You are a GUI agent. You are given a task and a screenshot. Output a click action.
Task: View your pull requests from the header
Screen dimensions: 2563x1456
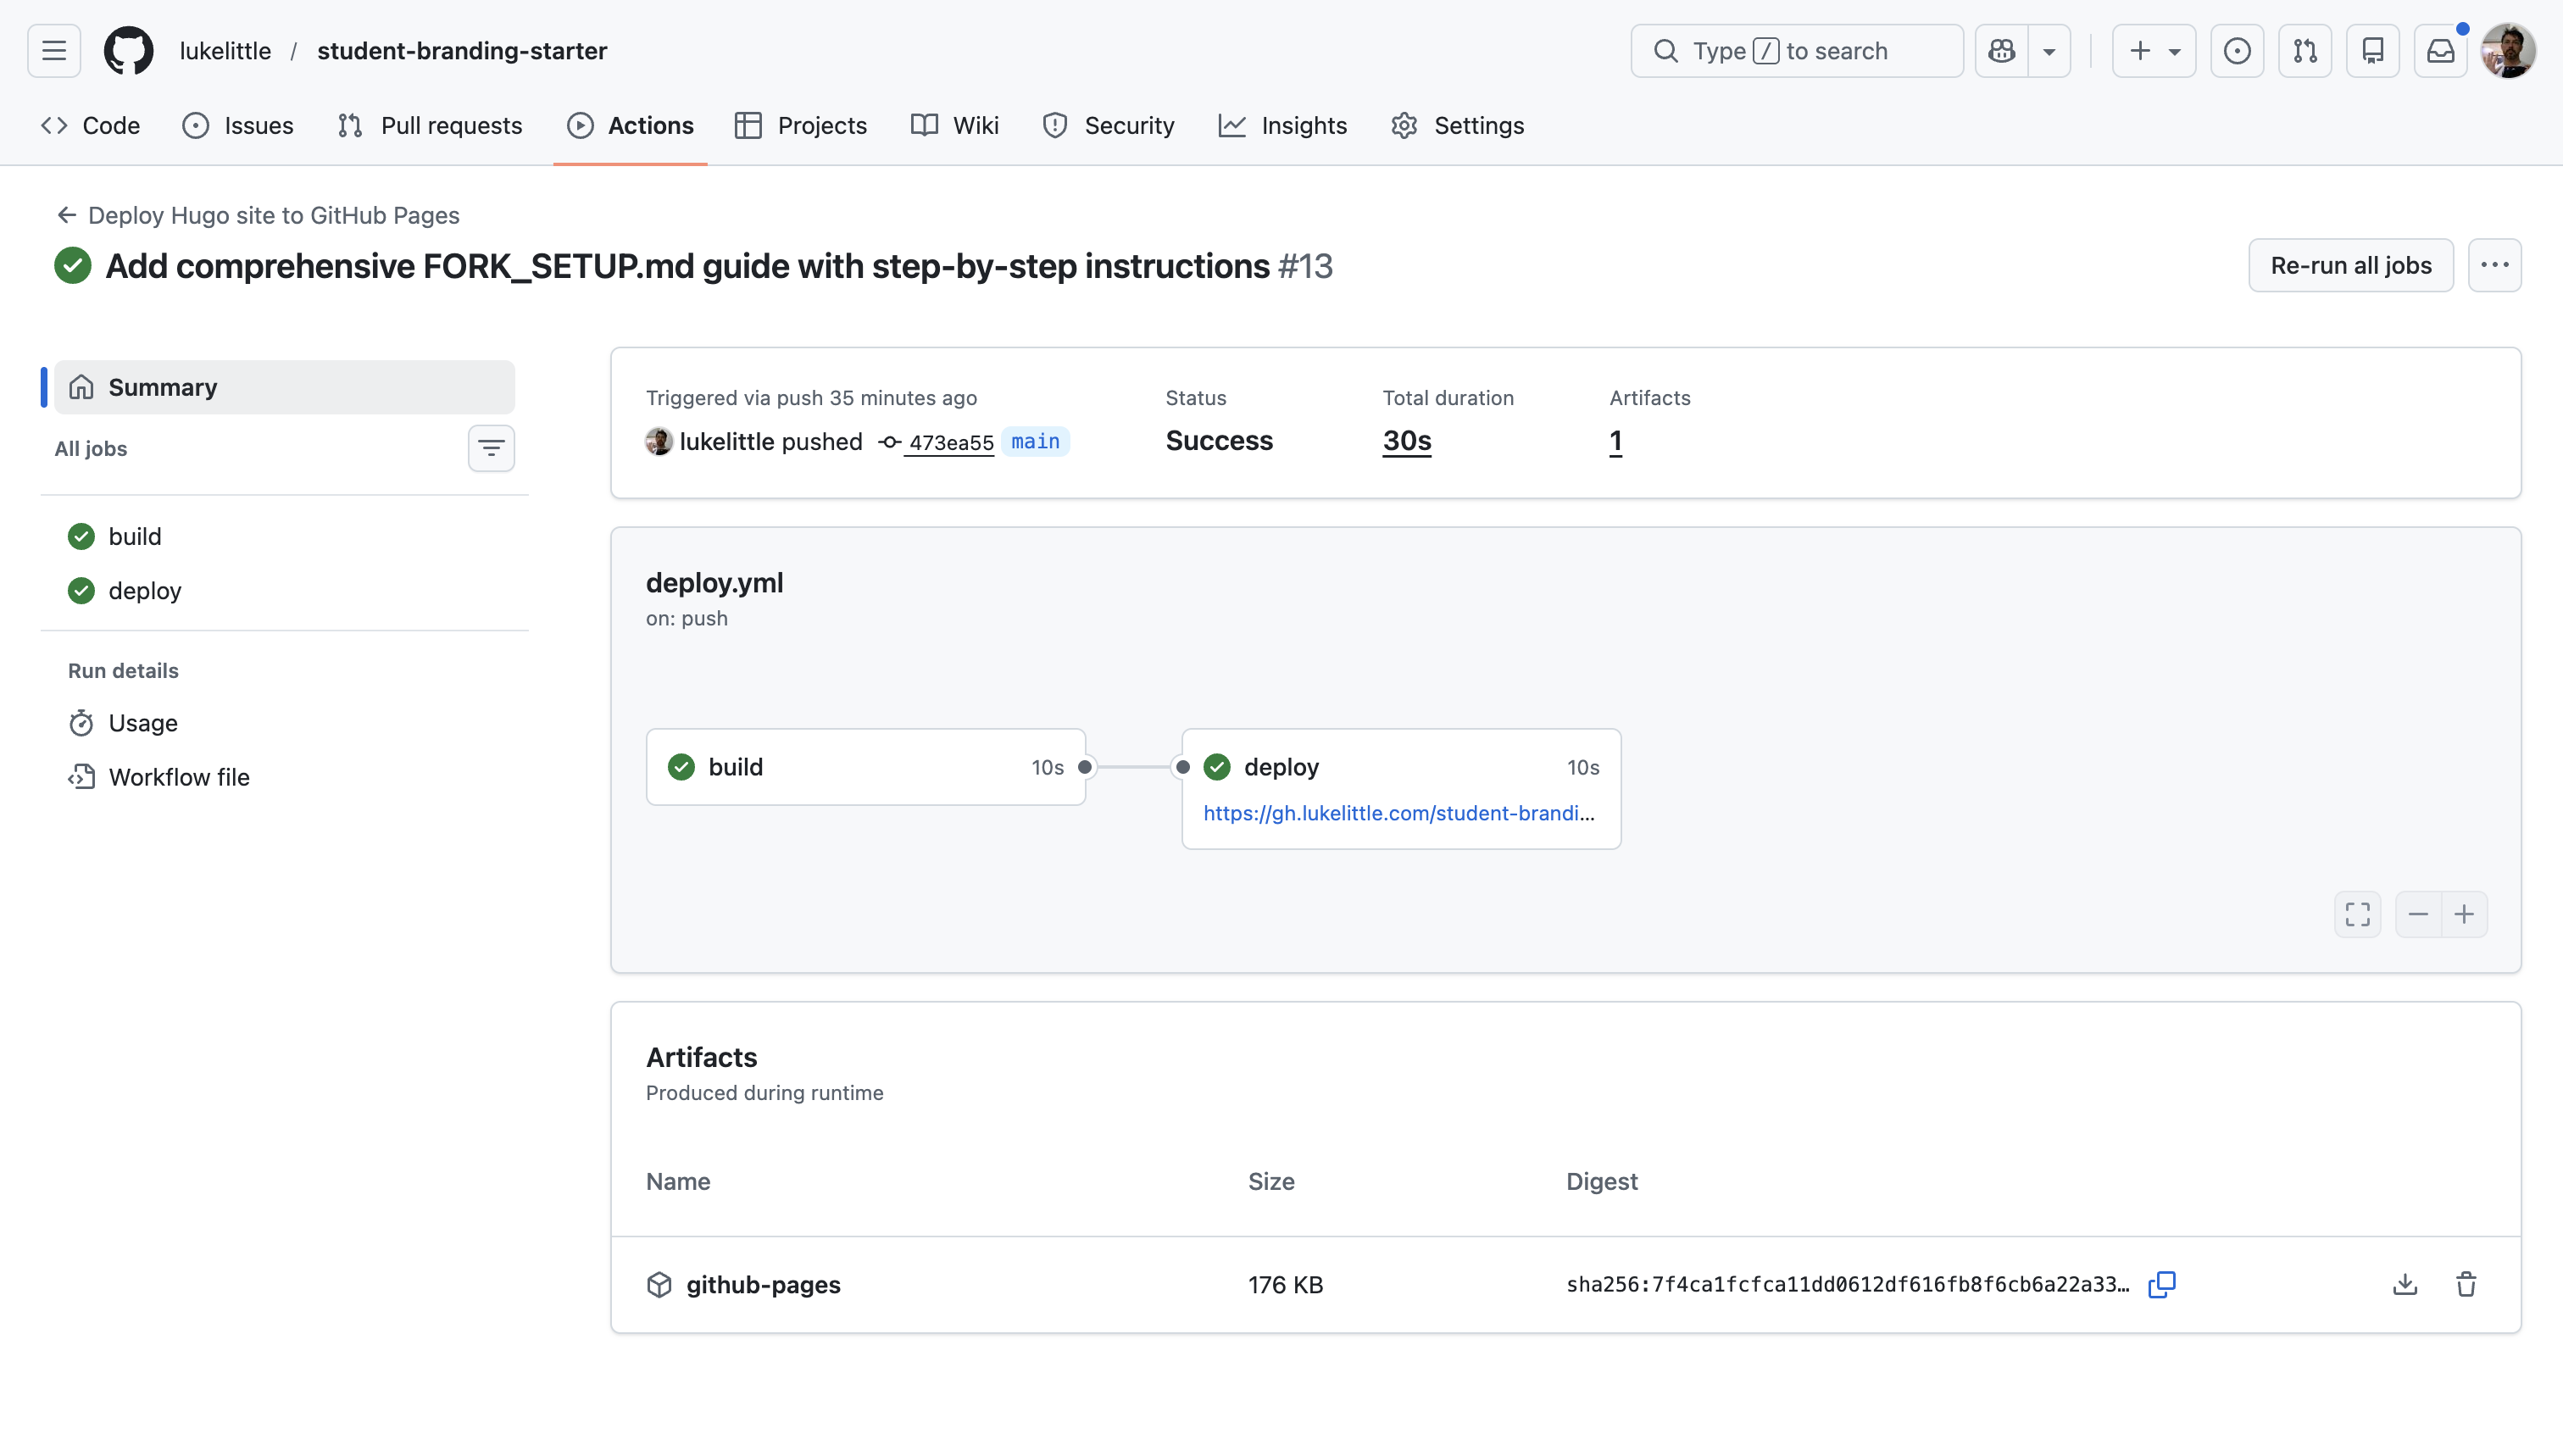tap(2304, 50)
